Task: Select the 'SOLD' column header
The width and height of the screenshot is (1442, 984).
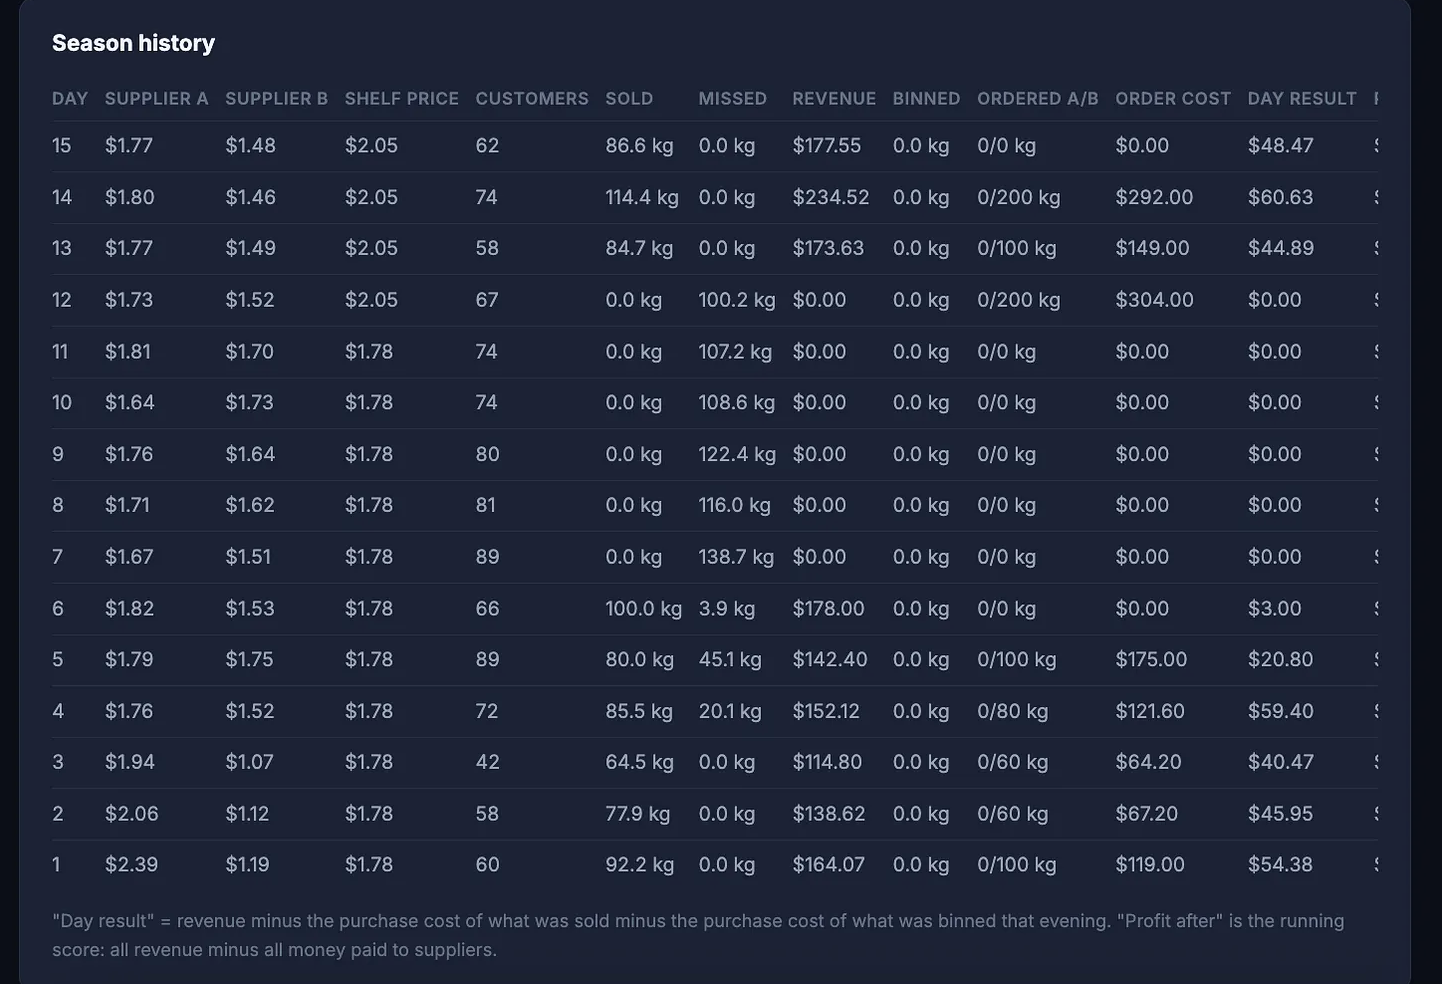Action: point(629,99)
